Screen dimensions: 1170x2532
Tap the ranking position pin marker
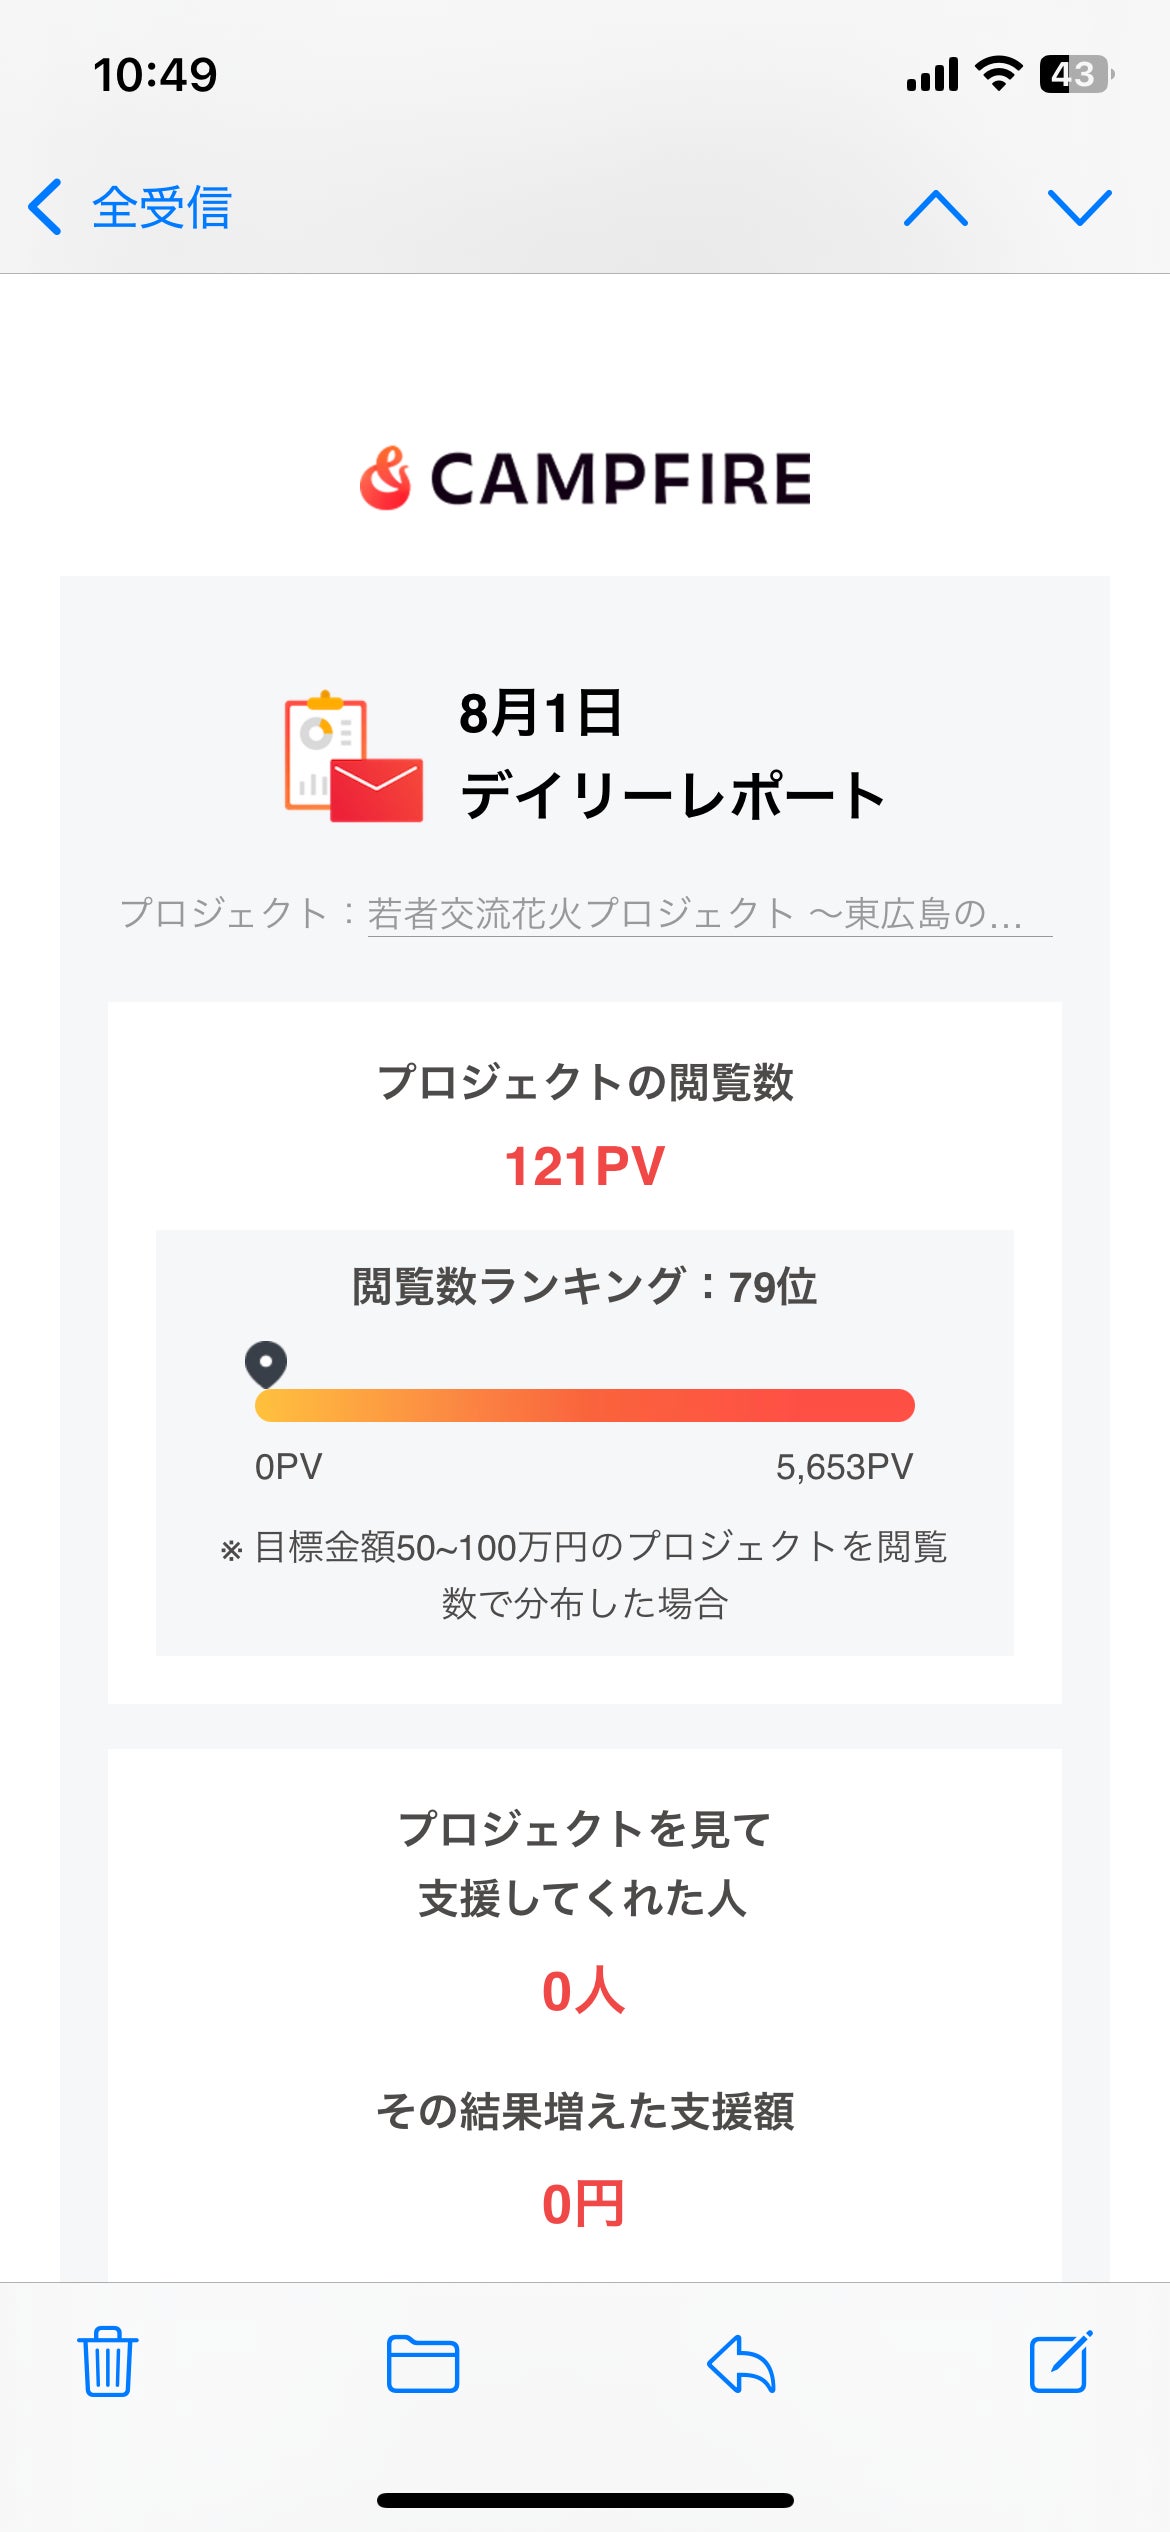266,1364
